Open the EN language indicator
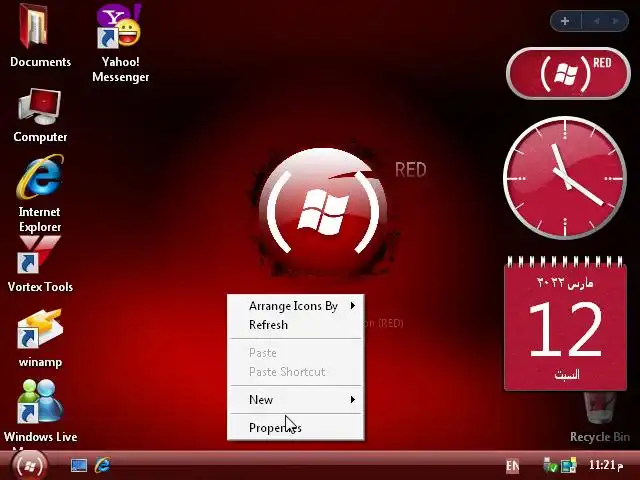Viewport: 640px width, 480px height. pos(512,466)
